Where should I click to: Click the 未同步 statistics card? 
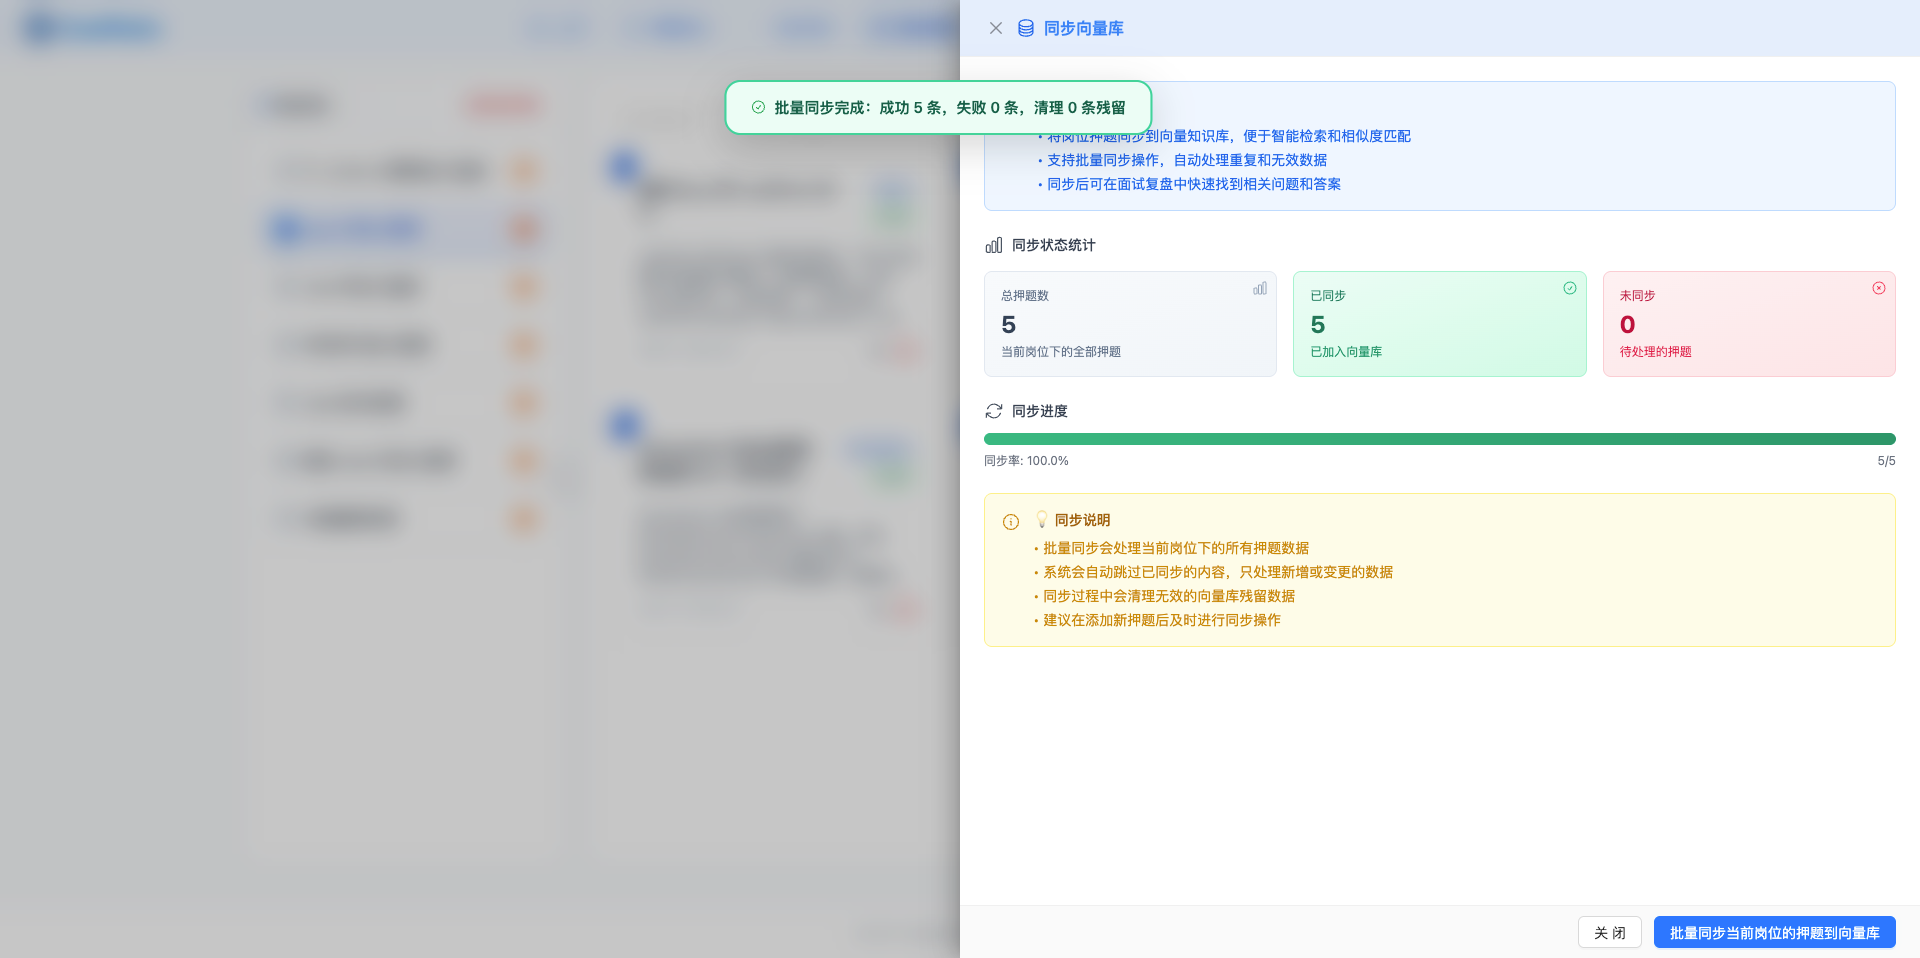[x=1748, y=324]
